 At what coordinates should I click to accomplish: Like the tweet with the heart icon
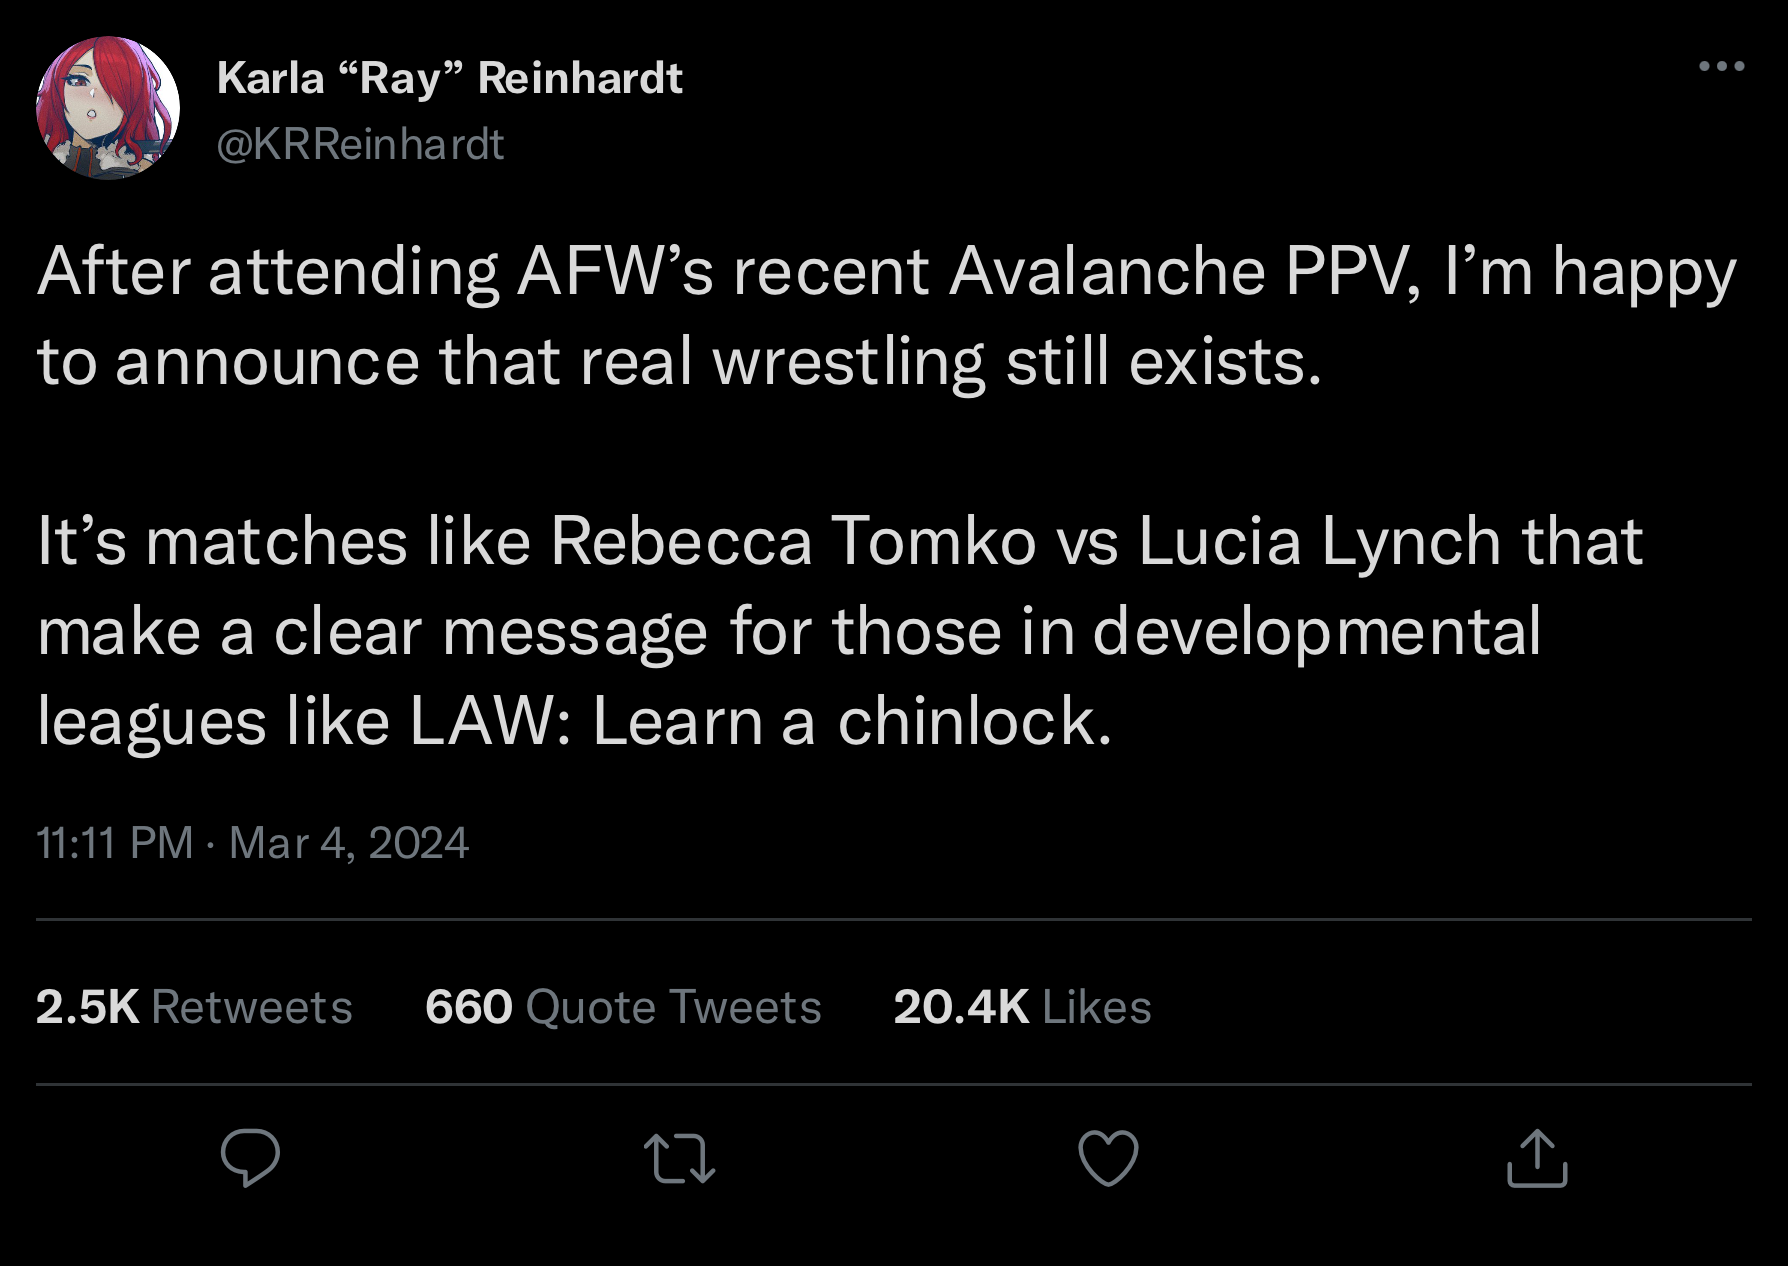click(1108, 1158)
